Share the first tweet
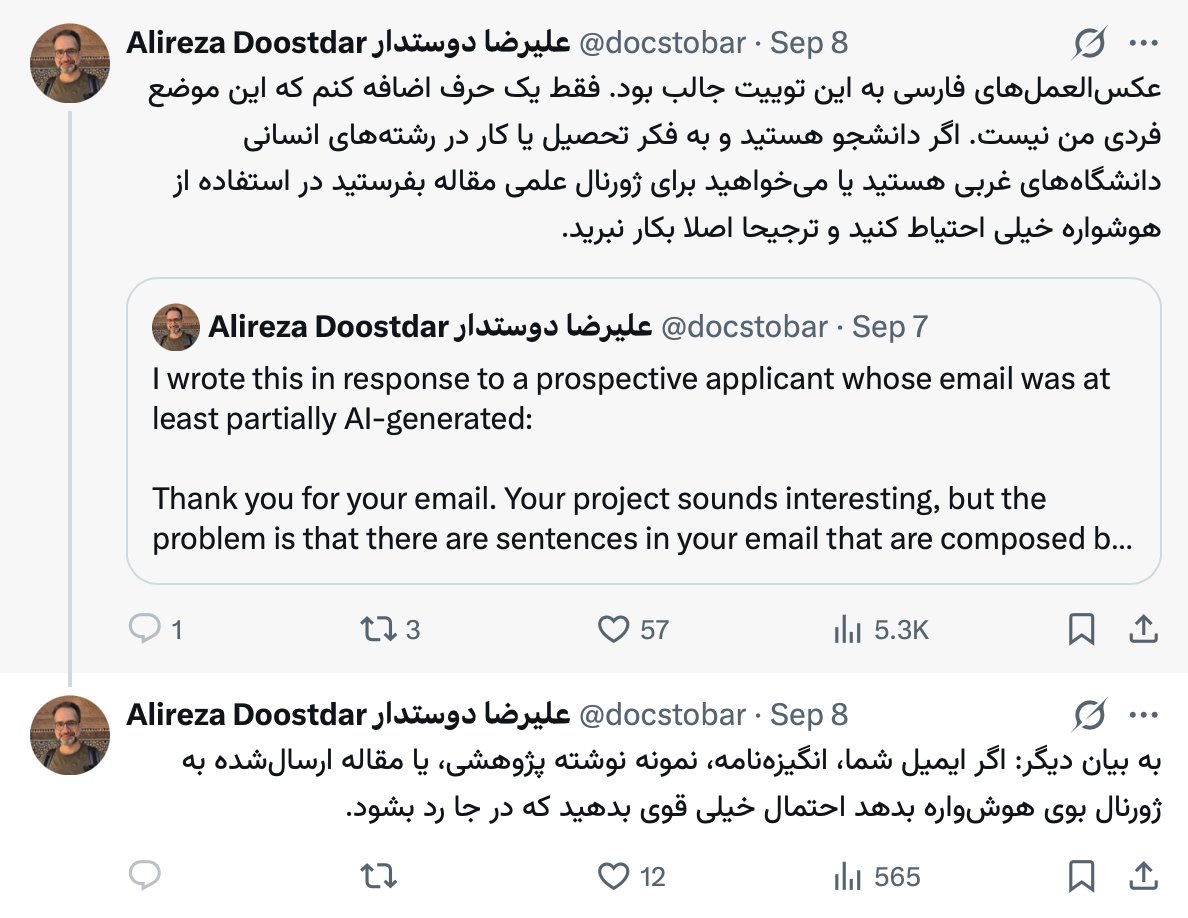 (1143, 629)
